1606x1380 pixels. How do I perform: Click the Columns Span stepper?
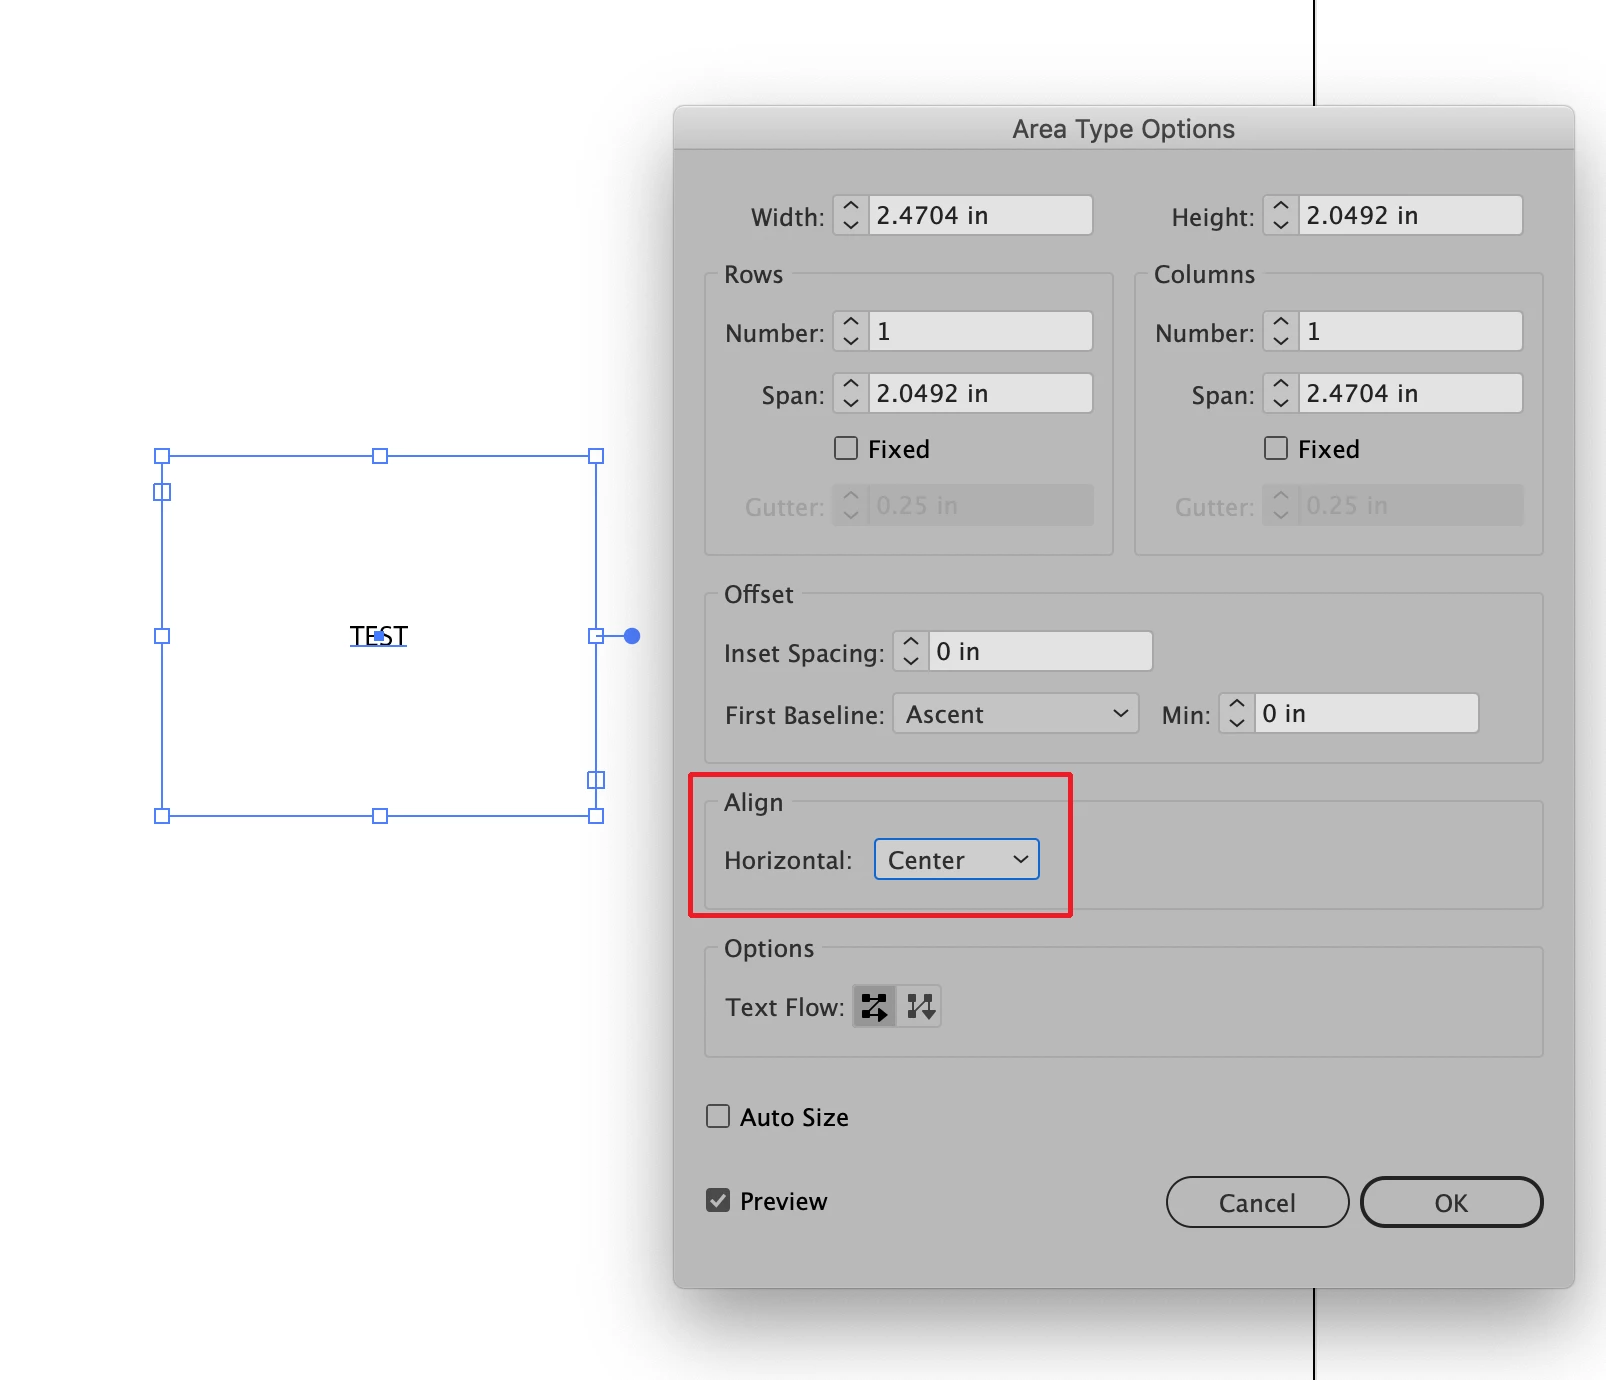tap(1281, 393)
